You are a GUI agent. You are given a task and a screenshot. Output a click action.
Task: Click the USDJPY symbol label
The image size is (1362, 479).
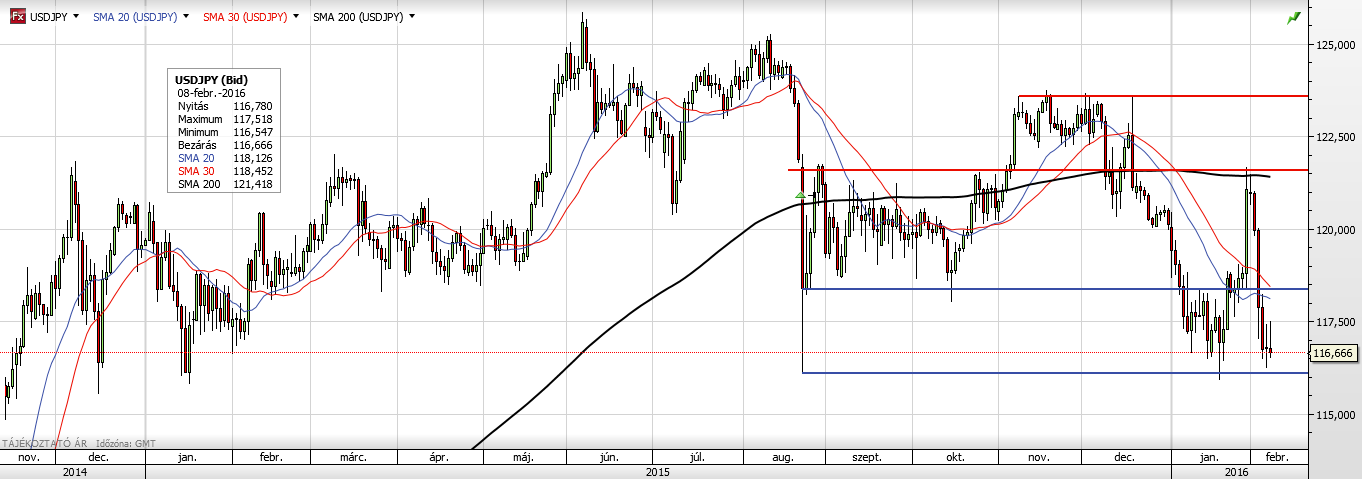pyautogui.click(x=48, y=17)
